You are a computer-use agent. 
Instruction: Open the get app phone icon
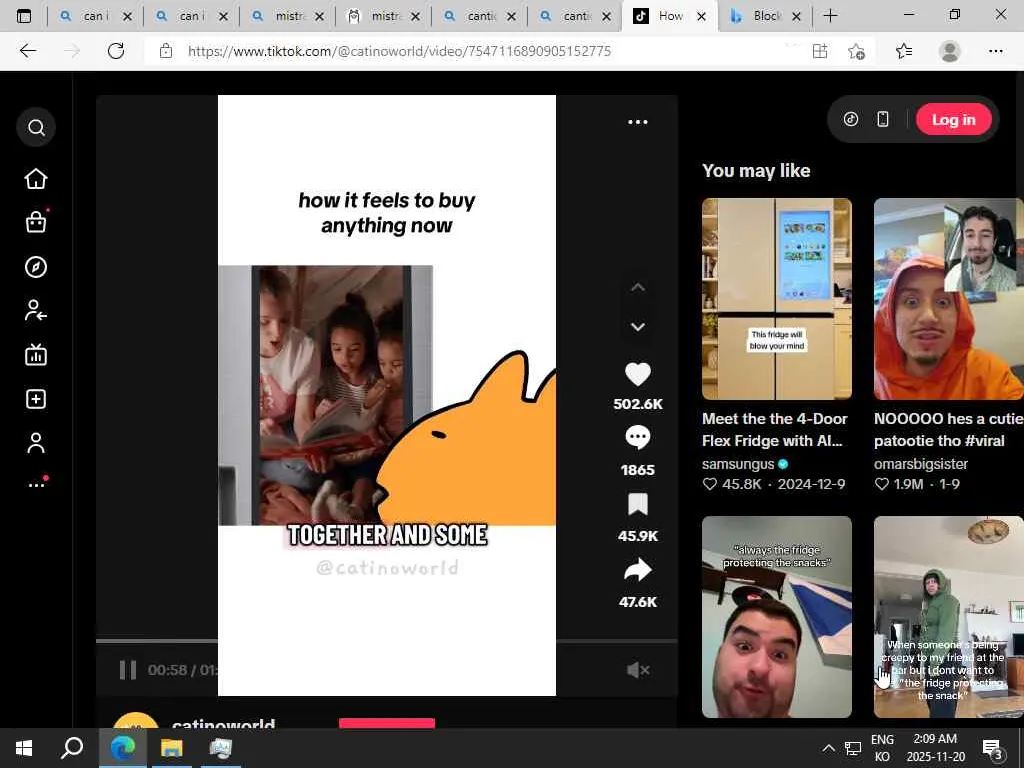tap(882, 119)
